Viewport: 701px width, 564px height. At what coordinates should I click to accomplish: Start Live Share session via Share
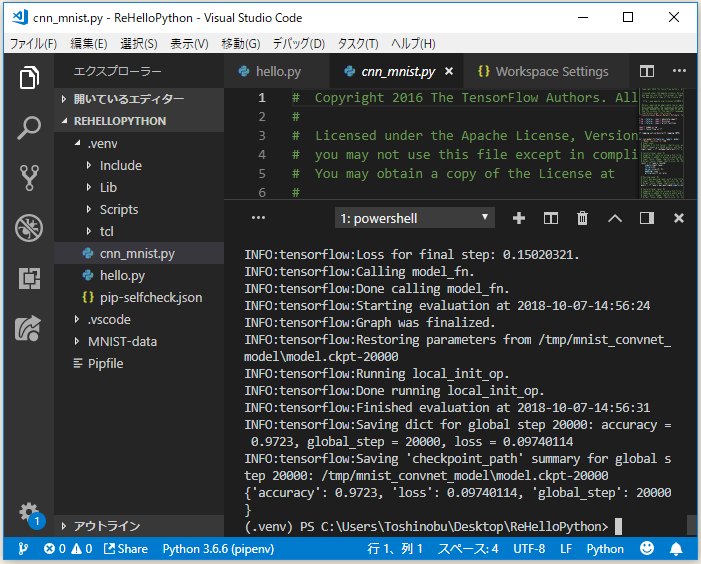pos(126,548)
